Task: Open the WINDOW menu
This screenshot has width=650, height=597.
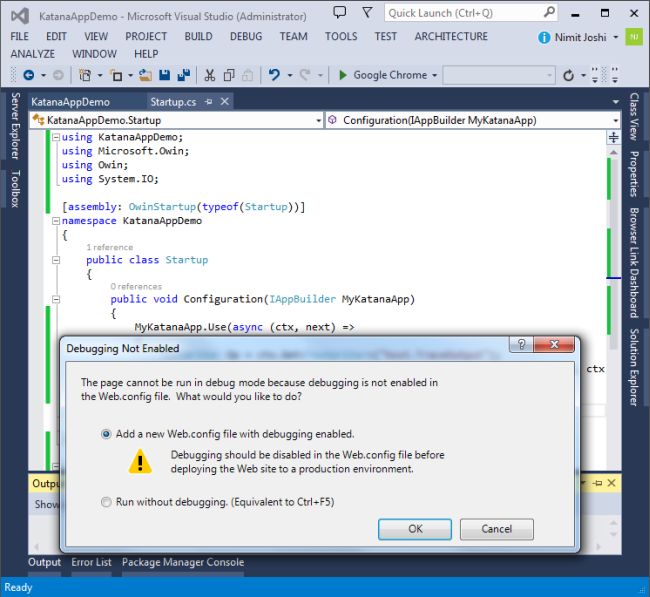Action: click(94, 54)
